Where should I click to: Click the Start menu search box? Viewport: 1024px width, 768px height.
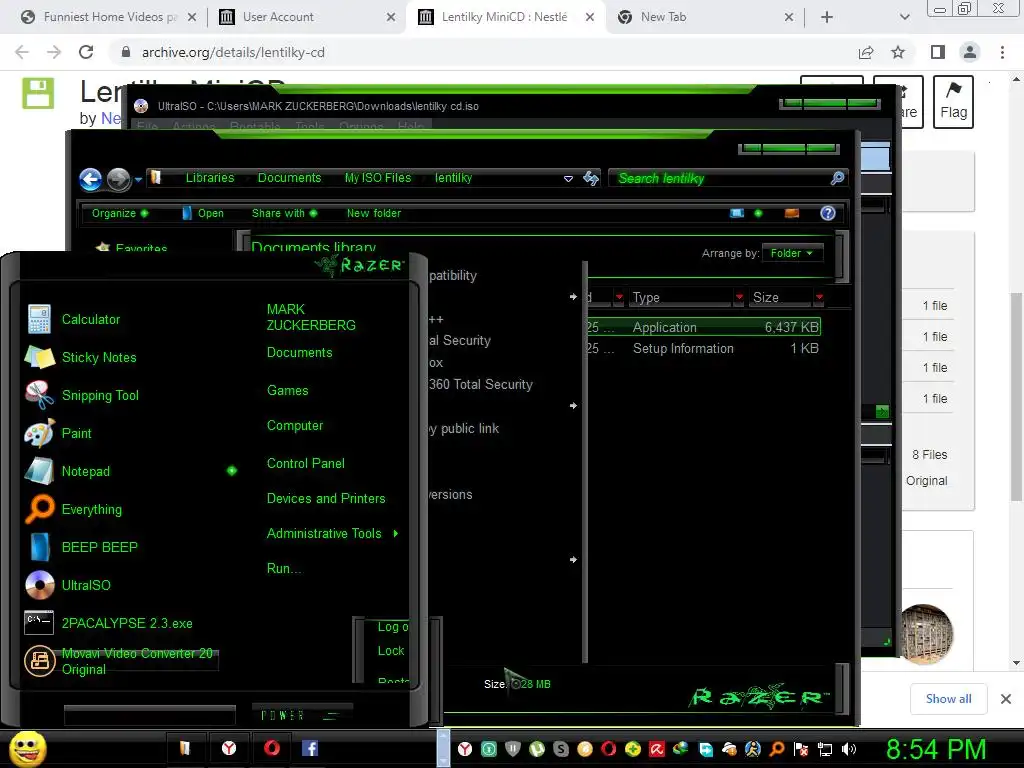tap(150, 715)
